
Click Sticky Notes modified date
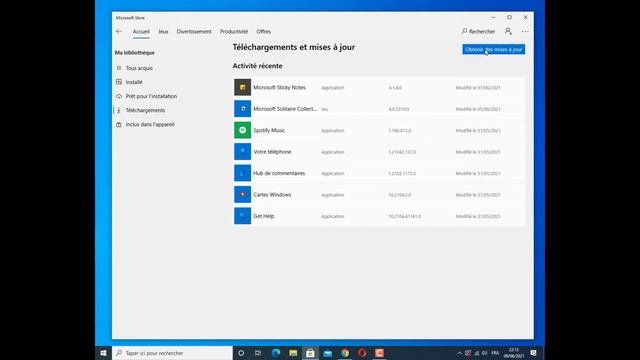tap(478, 88)
